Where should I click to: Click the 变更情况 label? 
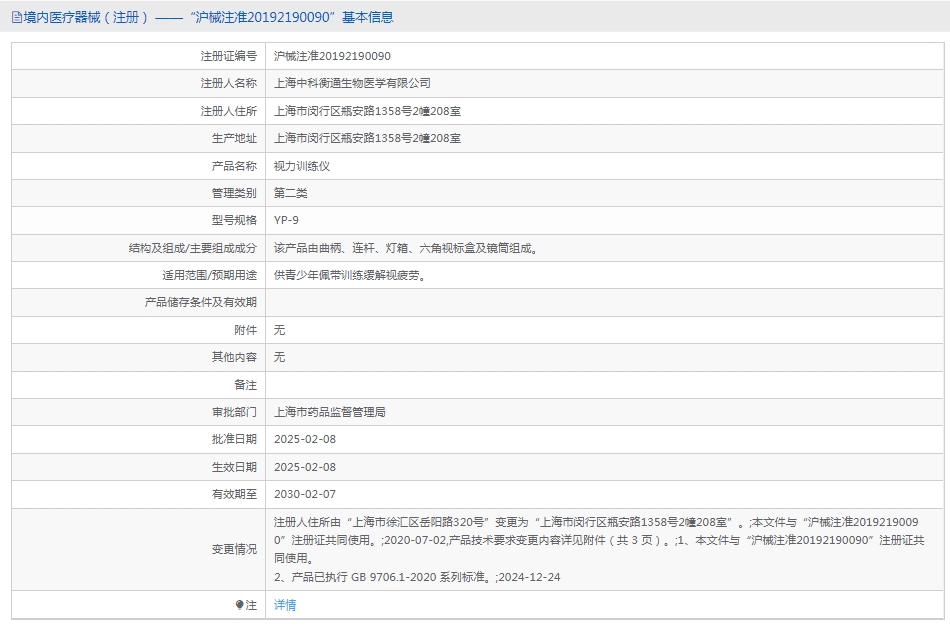pos(234,549)
